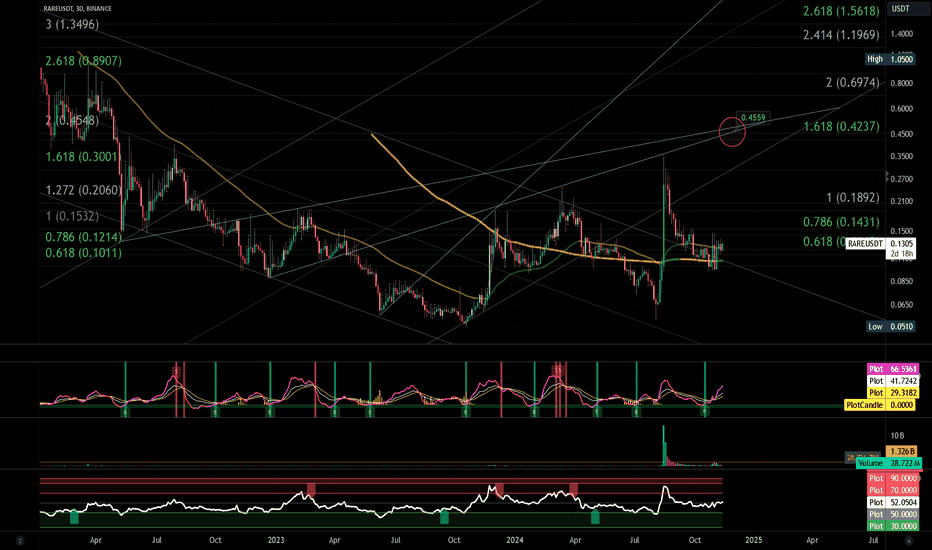
Task: Click the white Plot 41.7242 label
Action: click(892, 381)
